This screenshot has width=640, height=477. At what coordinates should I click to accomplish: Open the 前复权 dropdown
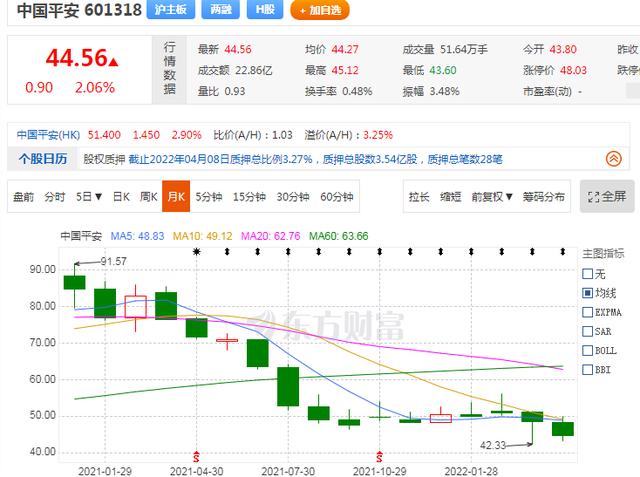tap(492, 197)
